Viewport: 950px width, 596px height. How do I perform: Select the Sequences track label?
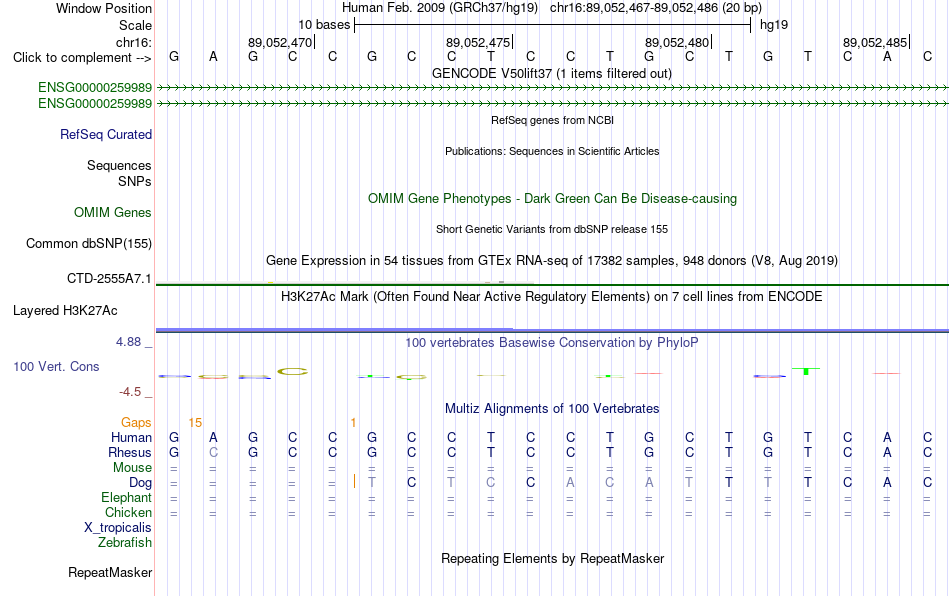(119, 165)
